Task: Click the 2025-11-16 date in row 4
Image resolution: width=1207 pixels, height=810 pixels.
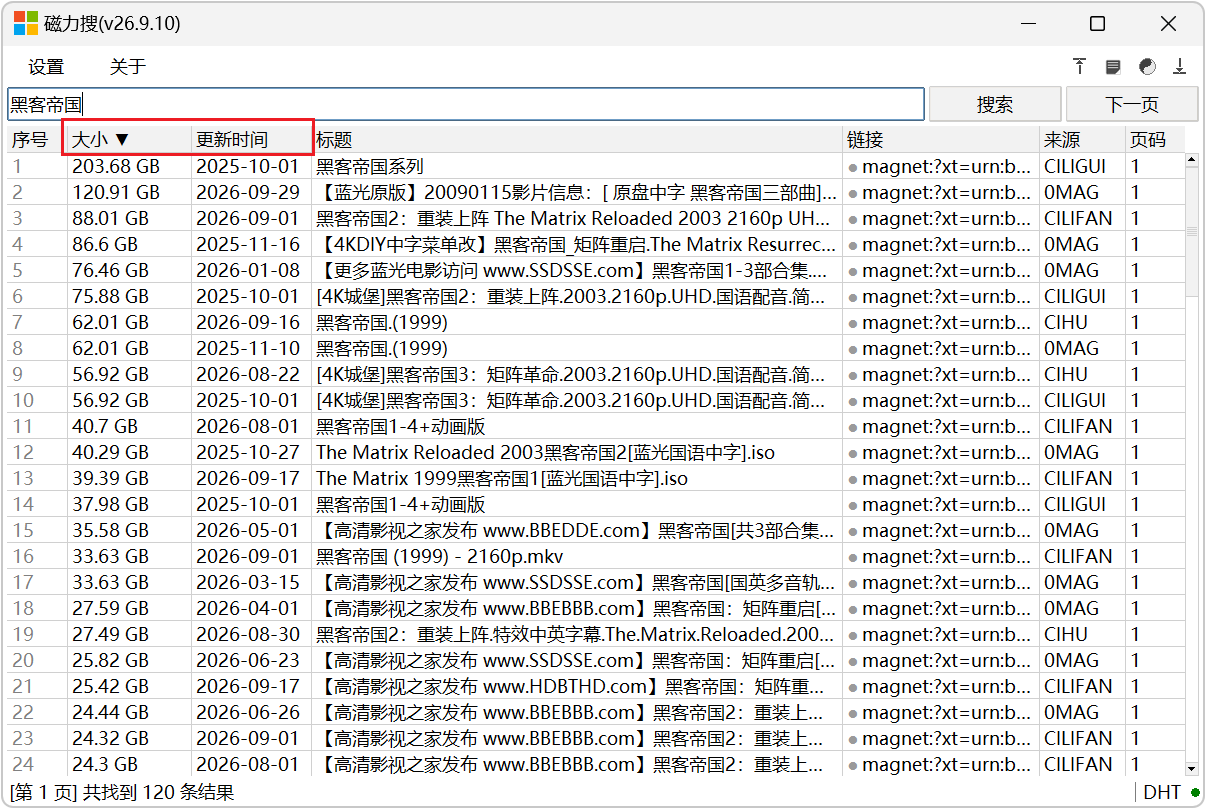Action: click(x=247, y=244)
